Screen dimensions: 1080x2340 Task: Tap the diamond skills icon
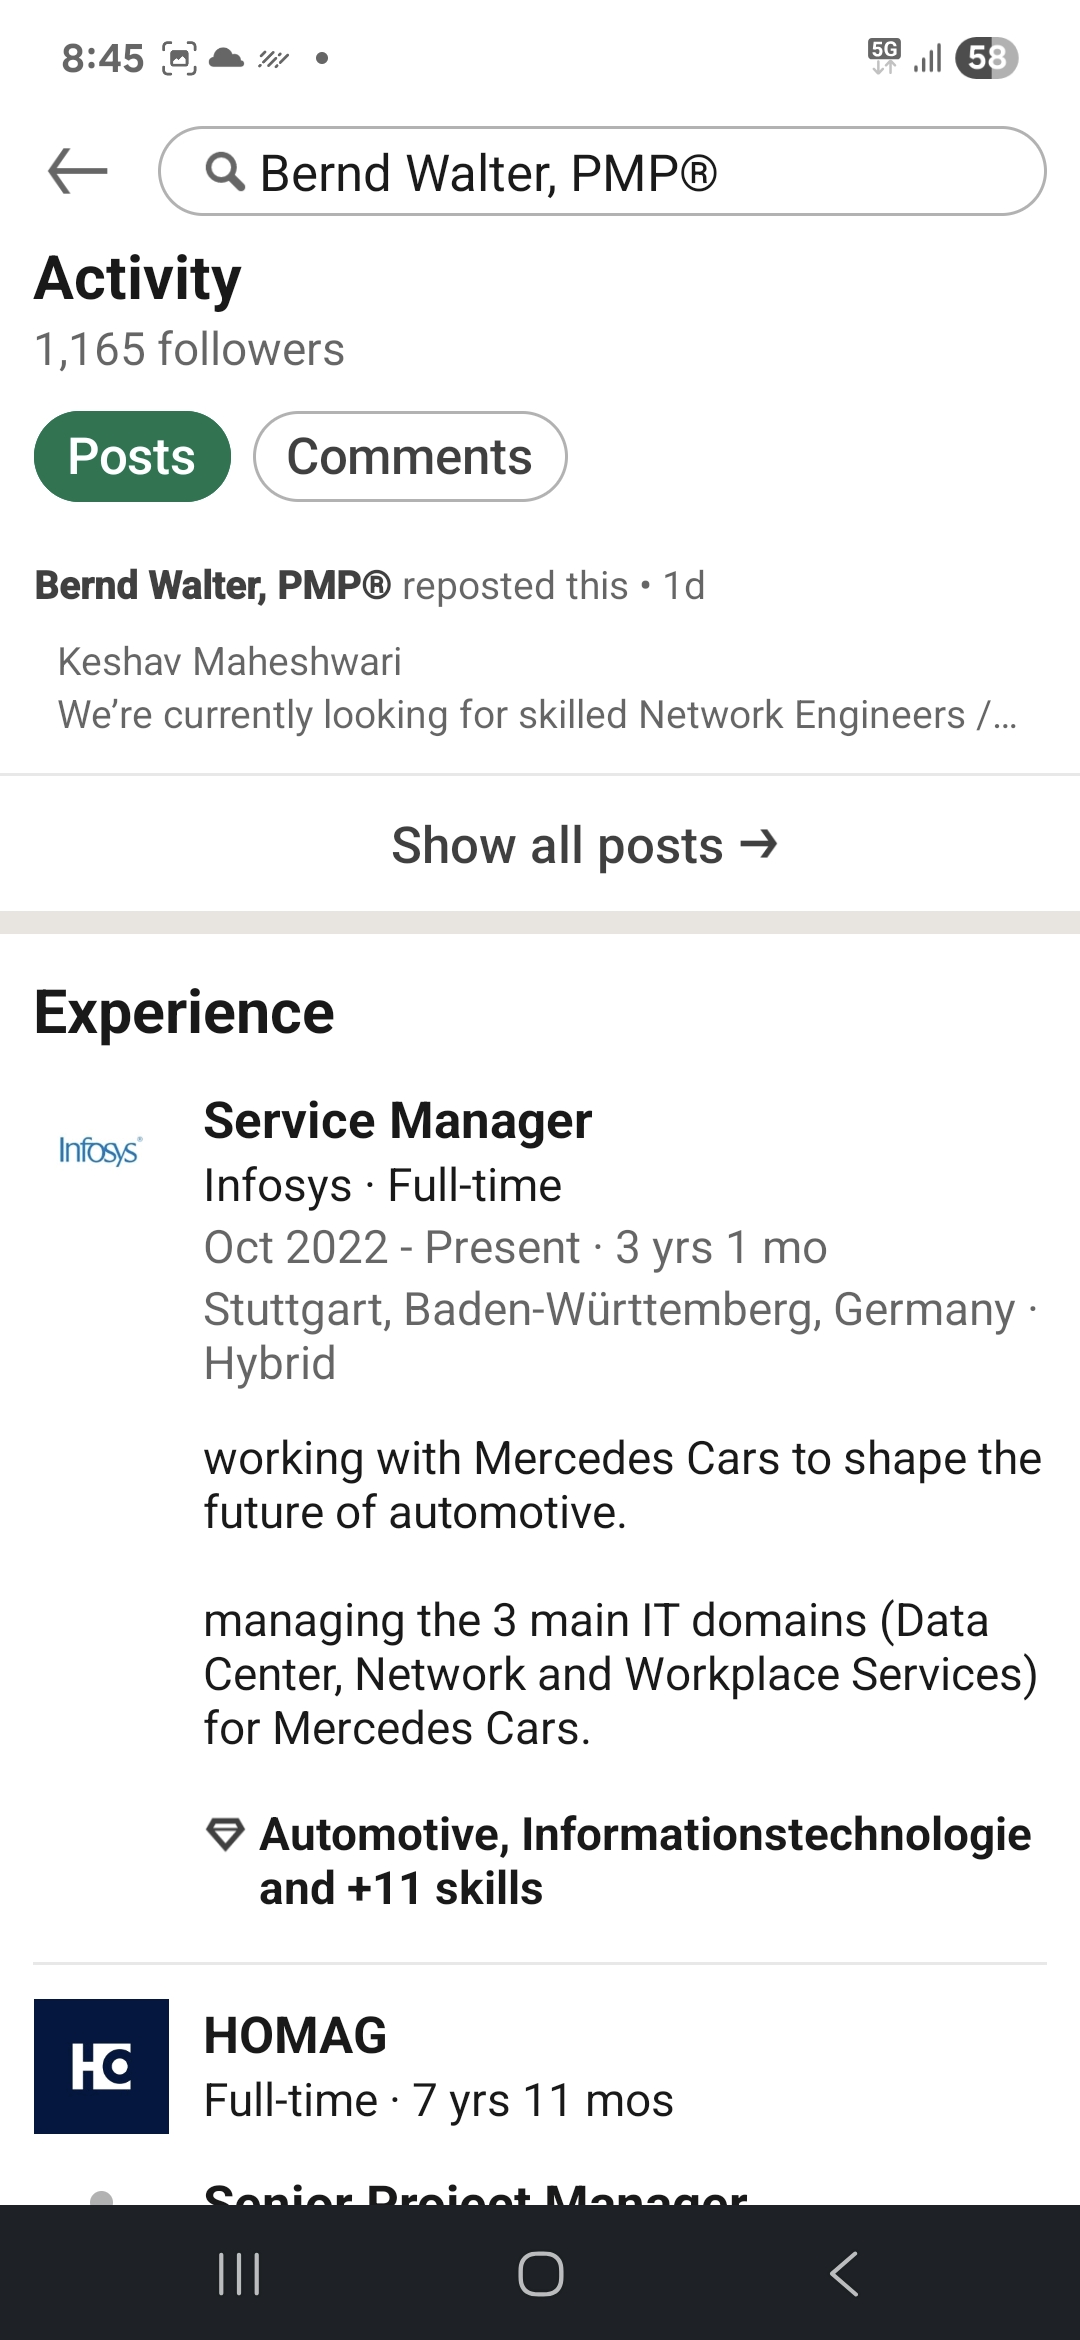pos(225,1834)
